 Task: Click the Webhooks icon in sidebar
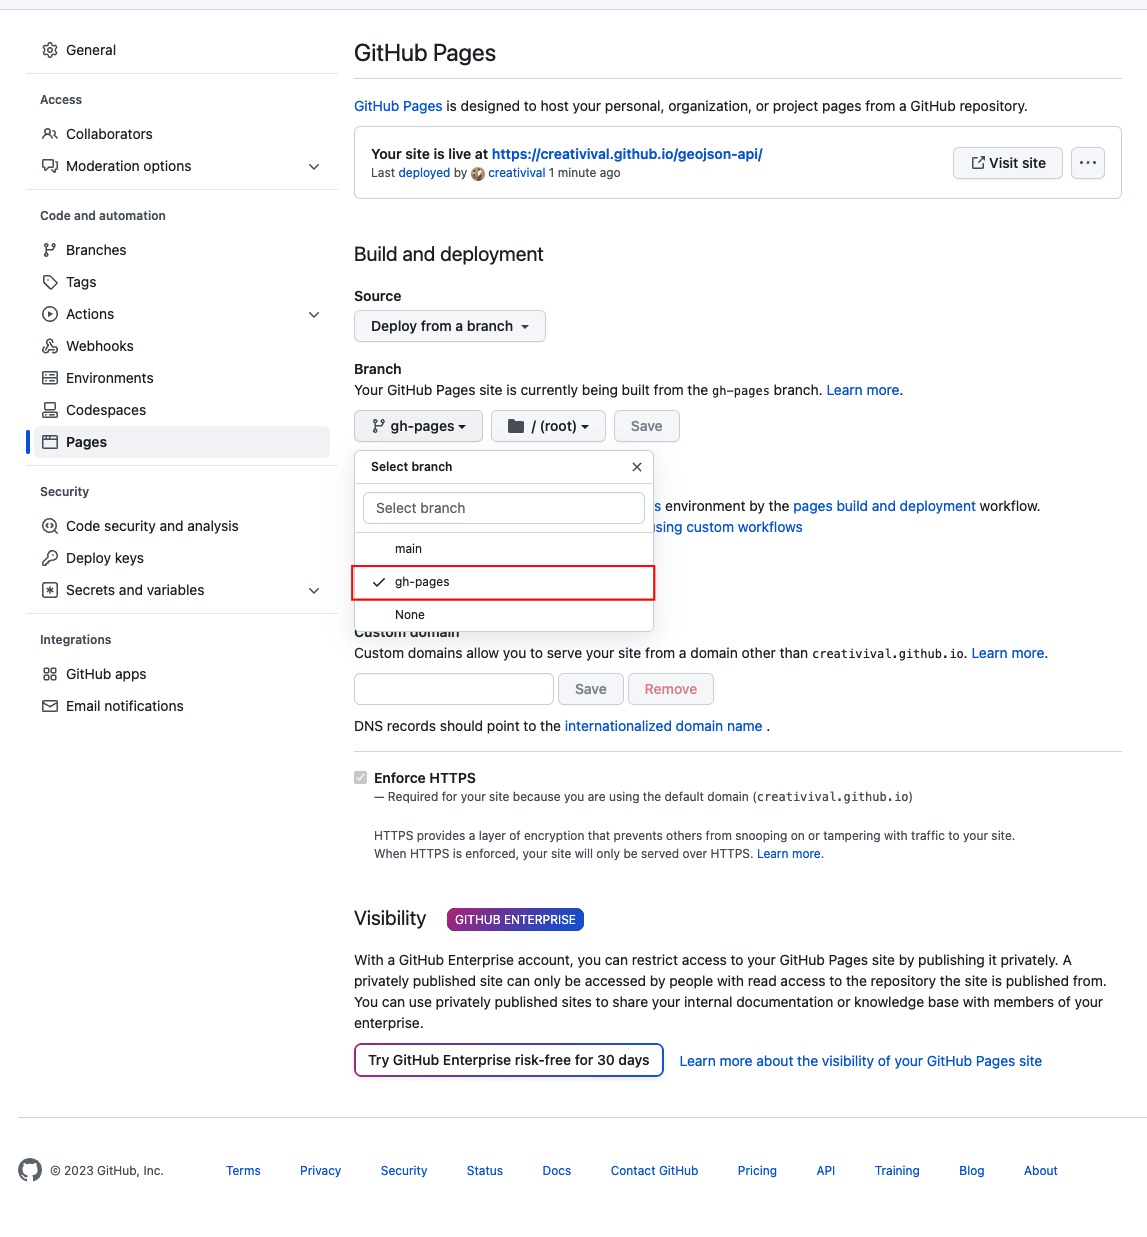click(x=50, y=346)
